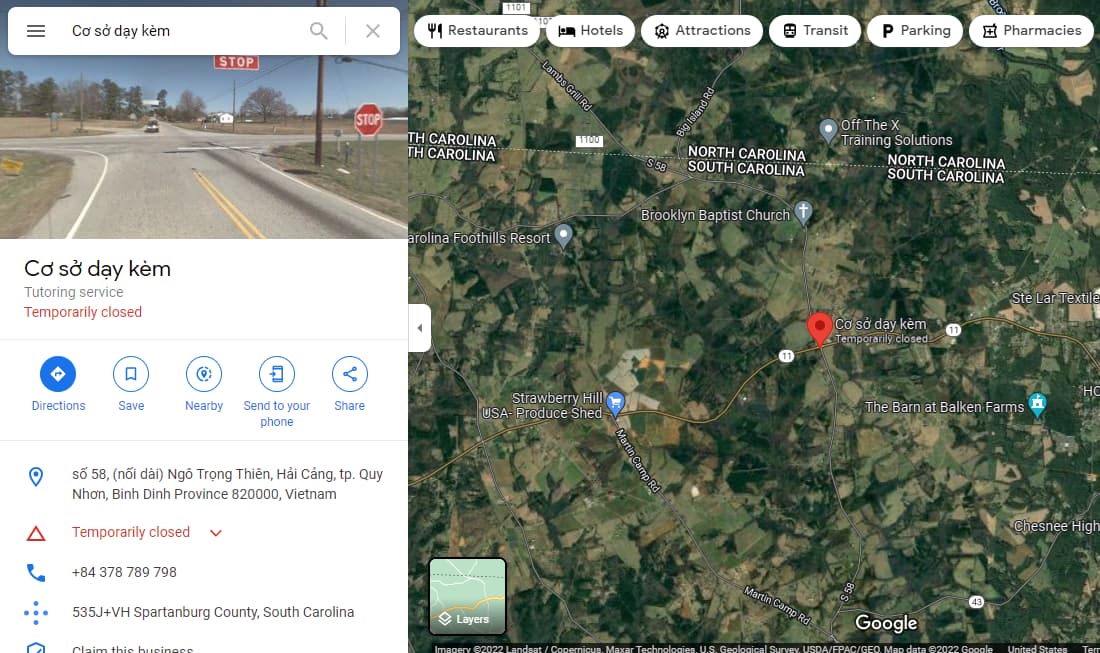Send to your phone icon
Screen dimensions: 1100x653
click(277, 374)
